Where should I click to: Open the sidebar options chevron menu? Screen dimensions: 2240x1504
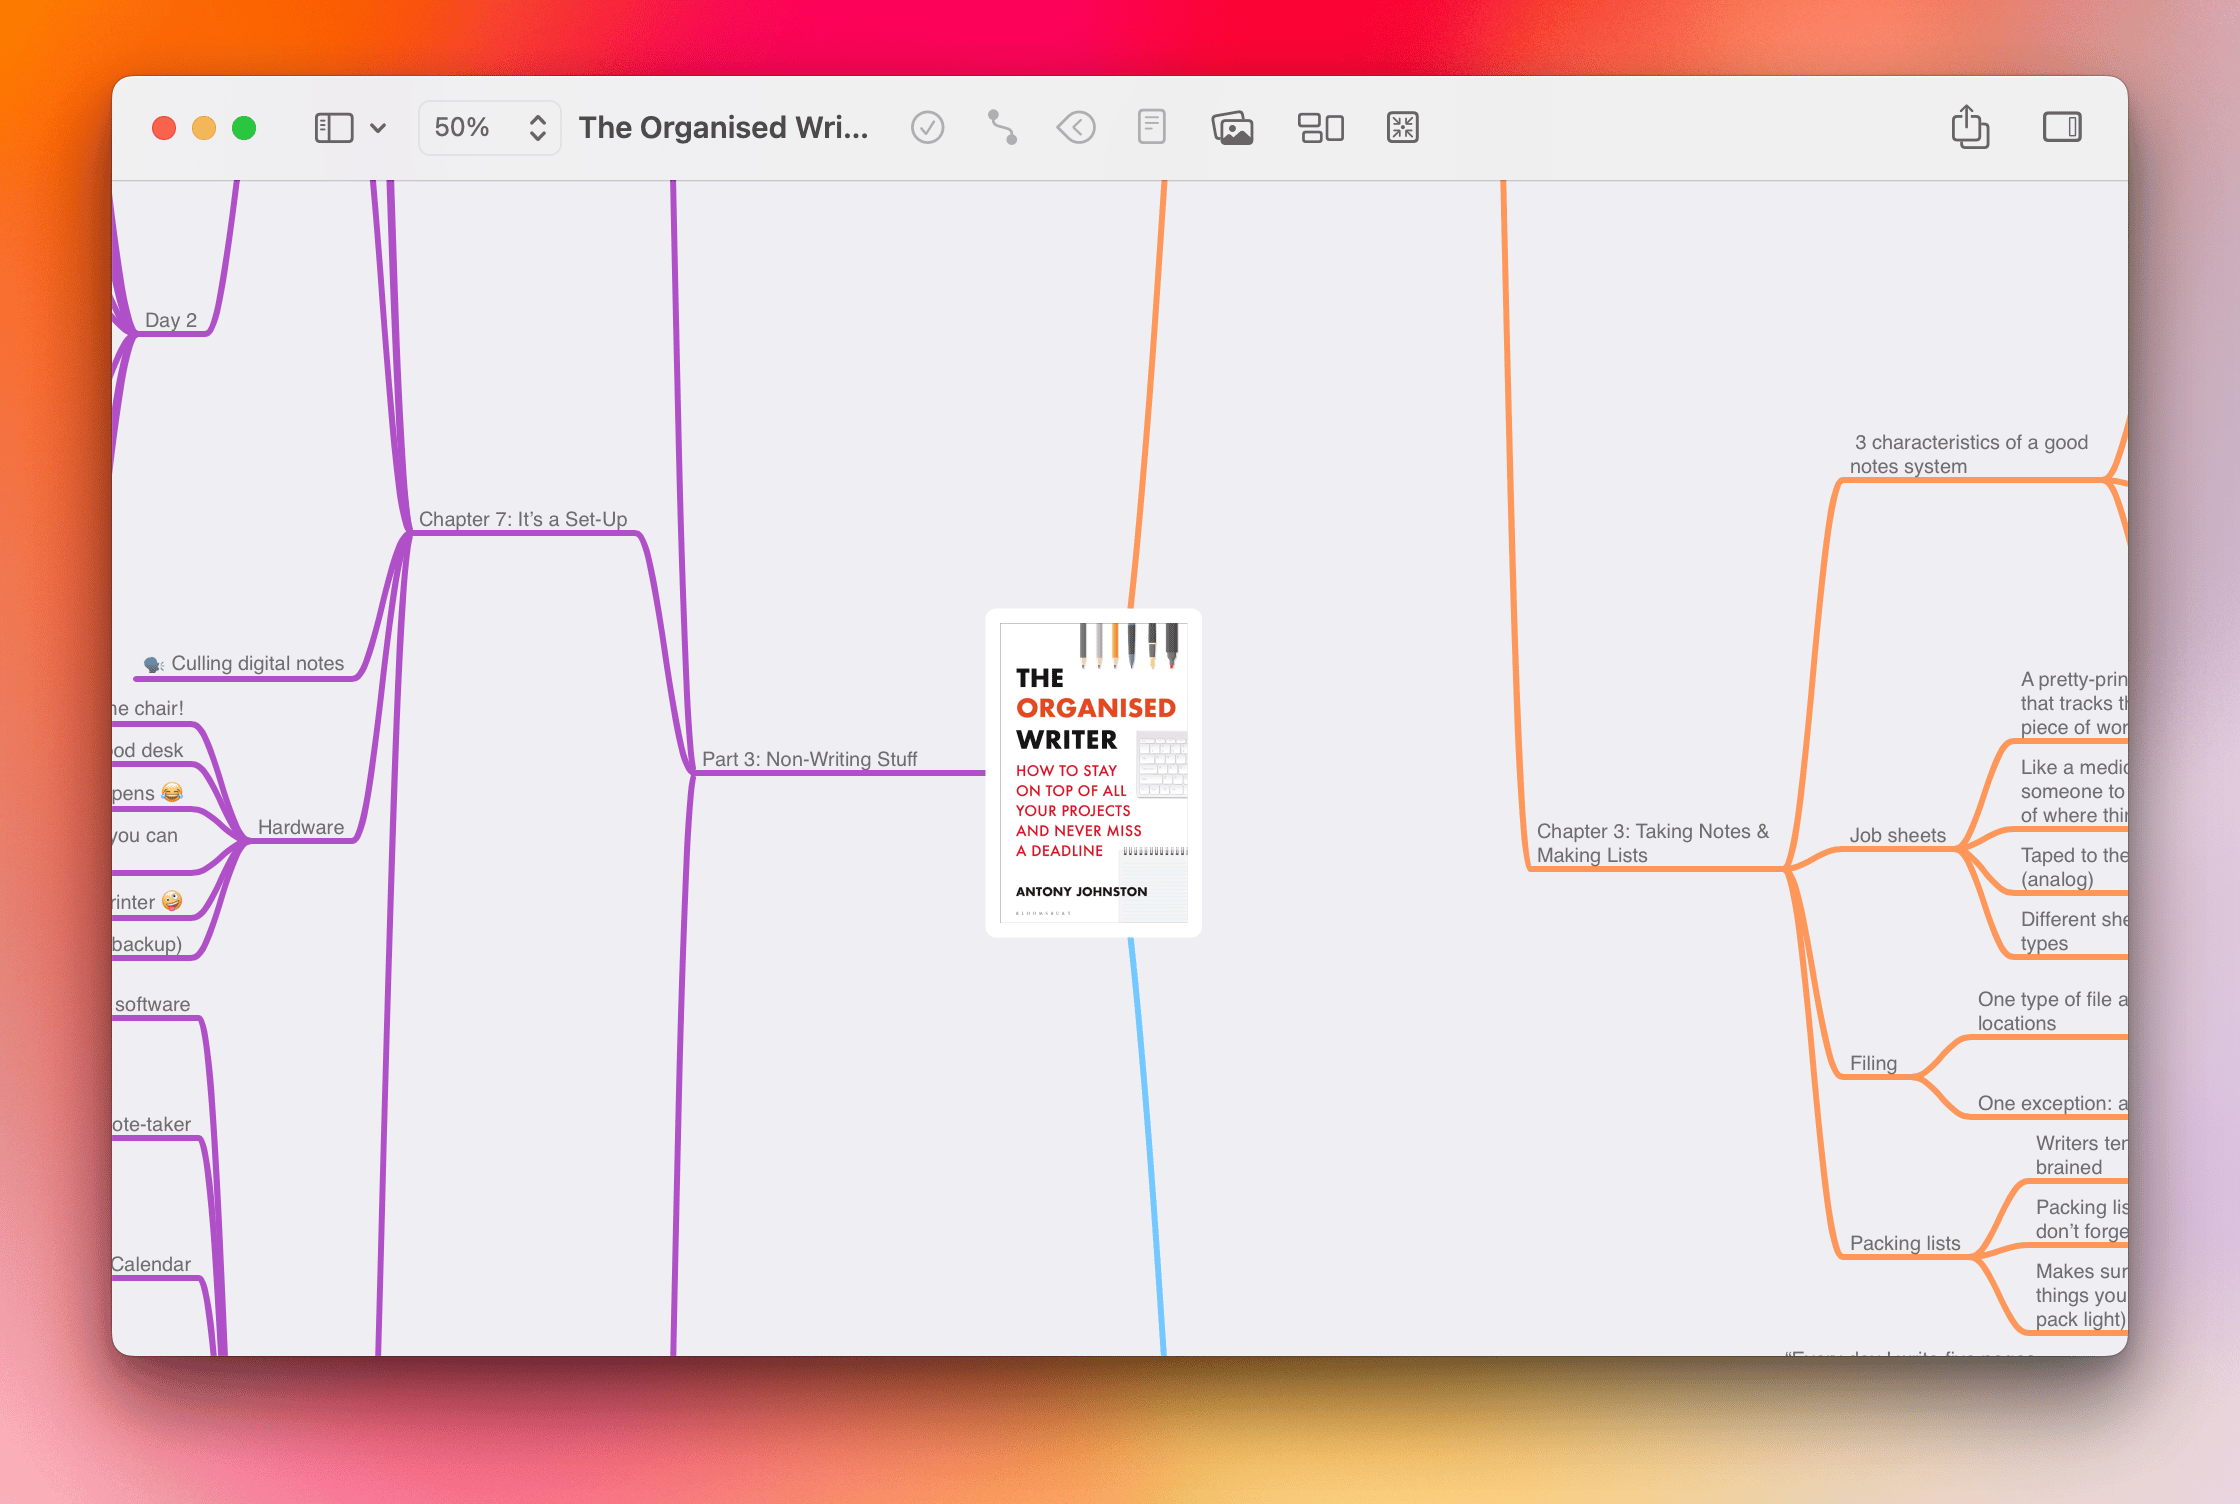pos(378,128)
